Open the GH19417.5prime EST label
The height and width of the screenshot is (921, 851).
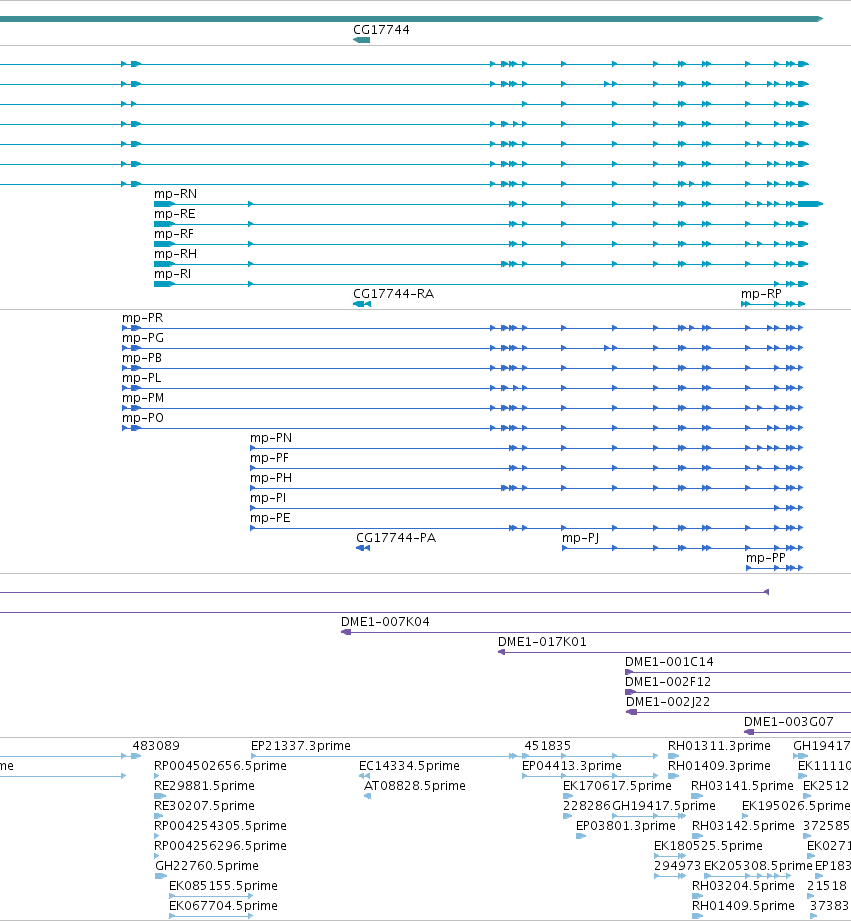coord(664,805)
